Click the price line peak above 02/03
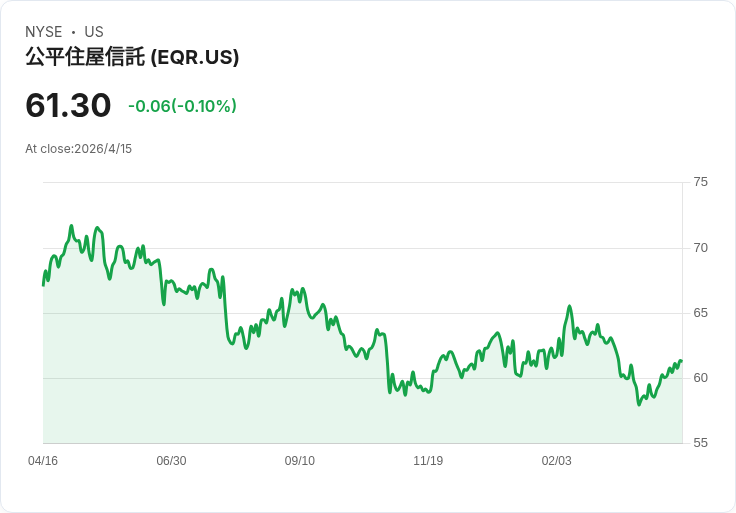 pos(569,306)
